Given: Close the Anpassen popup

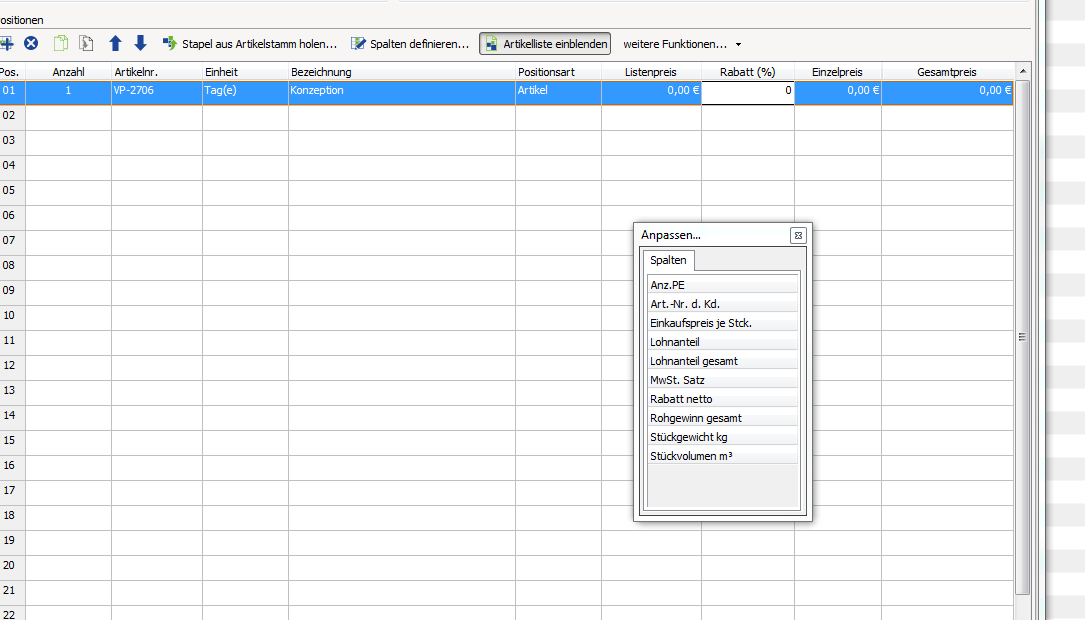Looking at the screenshot, I should [x=798, y=235].
